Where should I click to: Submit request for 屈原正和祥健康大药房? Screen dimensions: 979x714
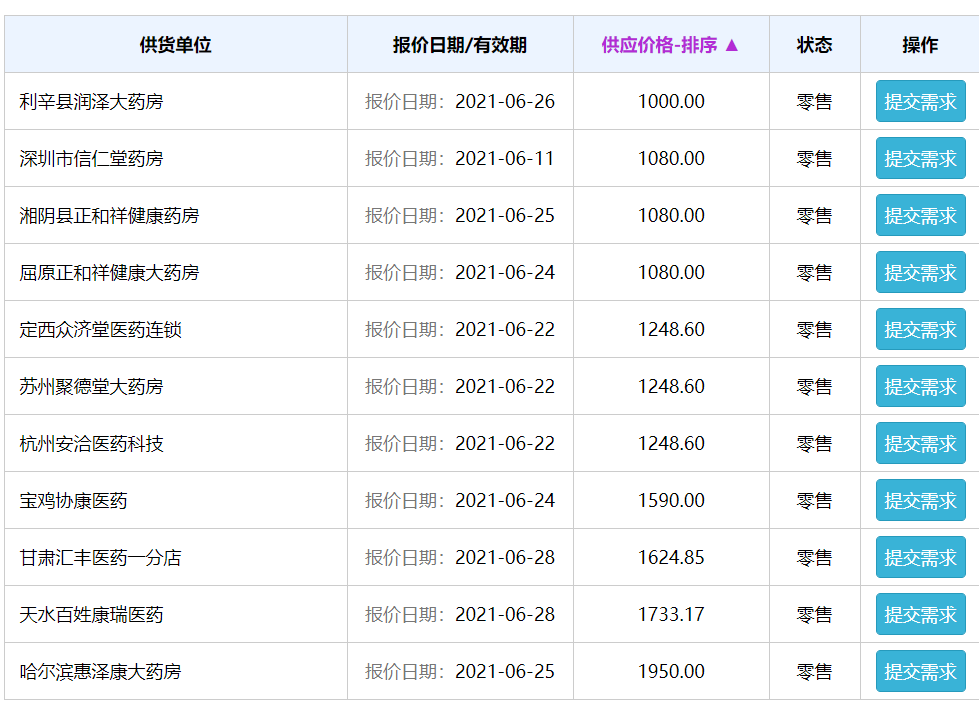pos(920,273)
